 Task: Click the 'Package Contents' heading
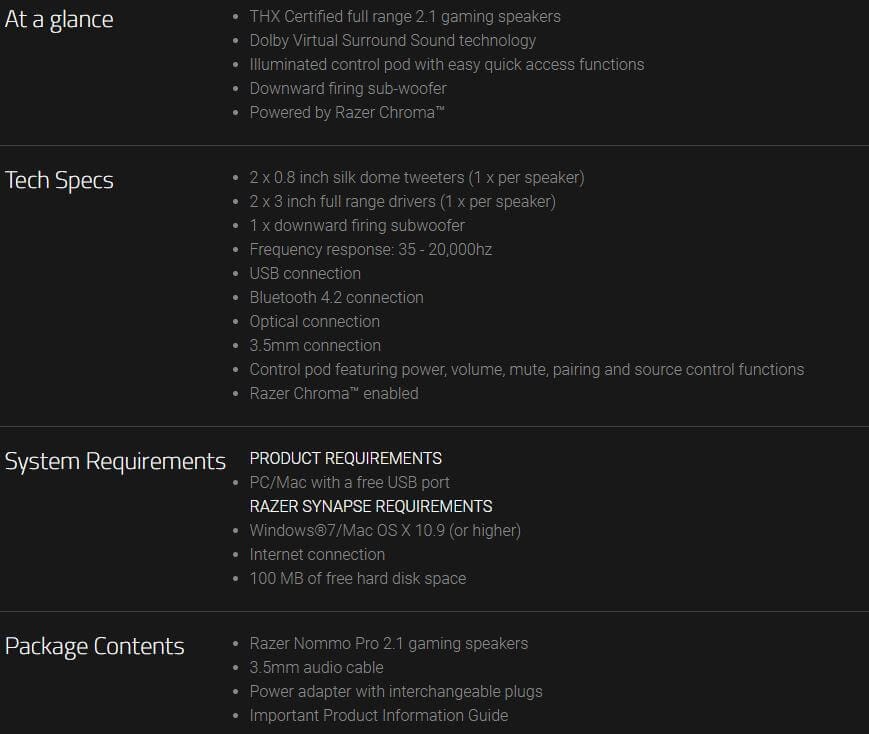(x=94, y=646)
